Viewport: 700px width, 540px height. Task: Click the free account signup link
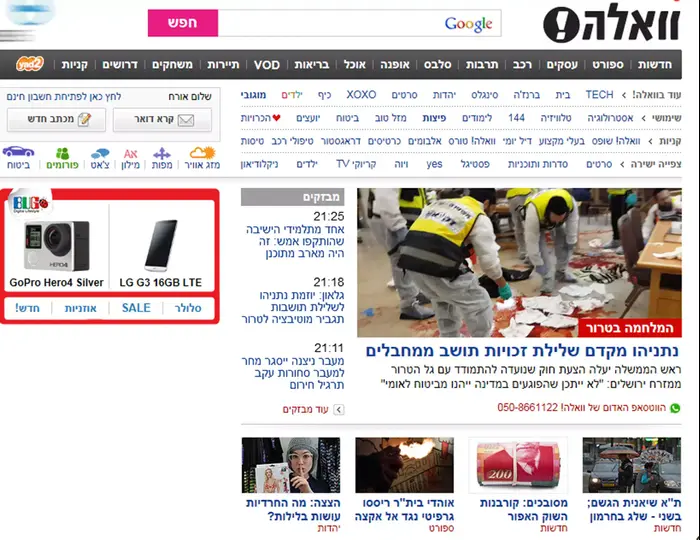coord(64,96)
